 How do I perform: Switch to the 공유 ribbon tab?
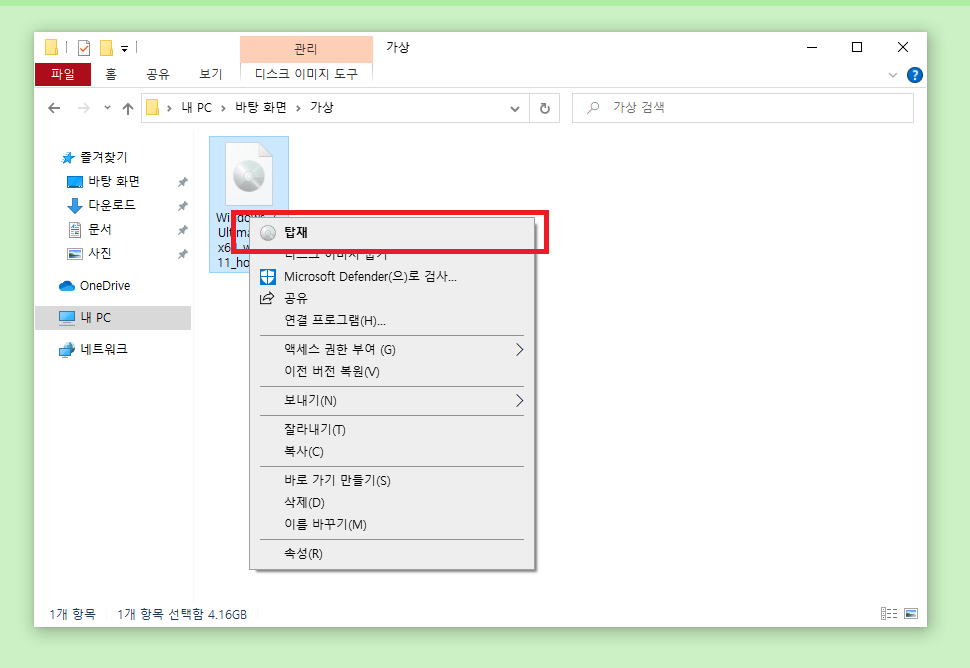158,74
